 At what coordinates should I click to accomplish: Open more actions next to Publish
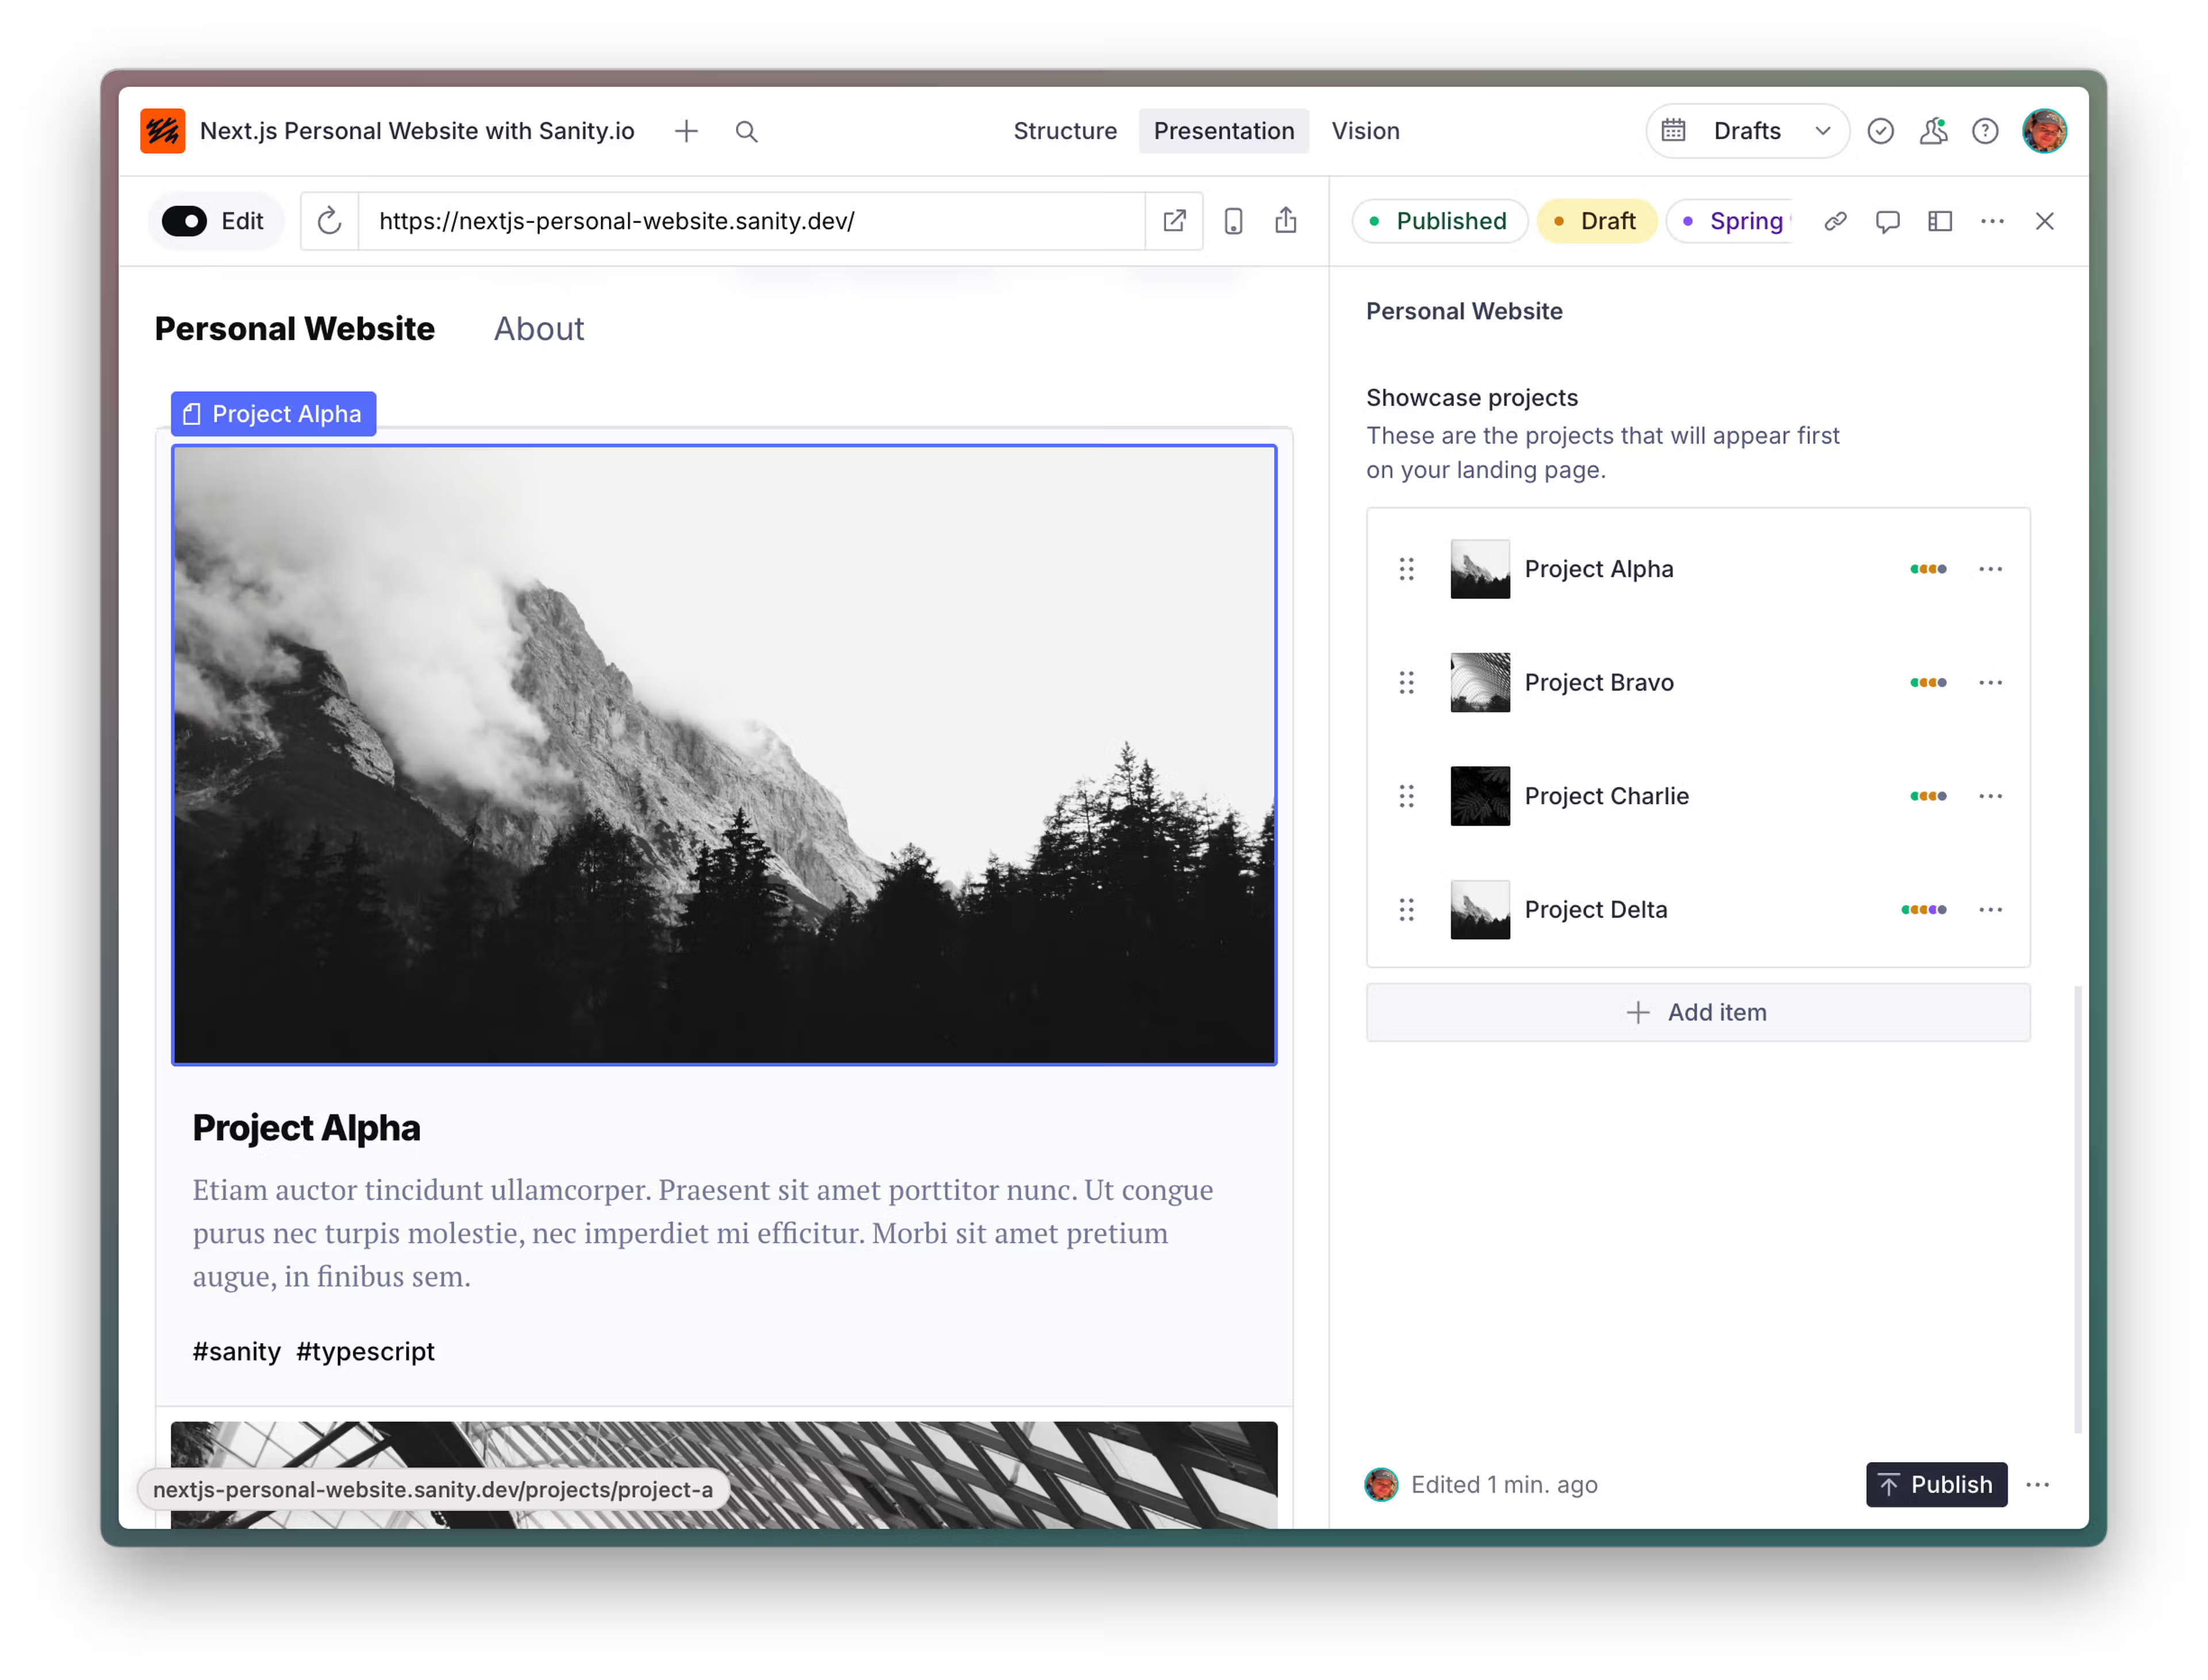click(x=2037, y=1485)
